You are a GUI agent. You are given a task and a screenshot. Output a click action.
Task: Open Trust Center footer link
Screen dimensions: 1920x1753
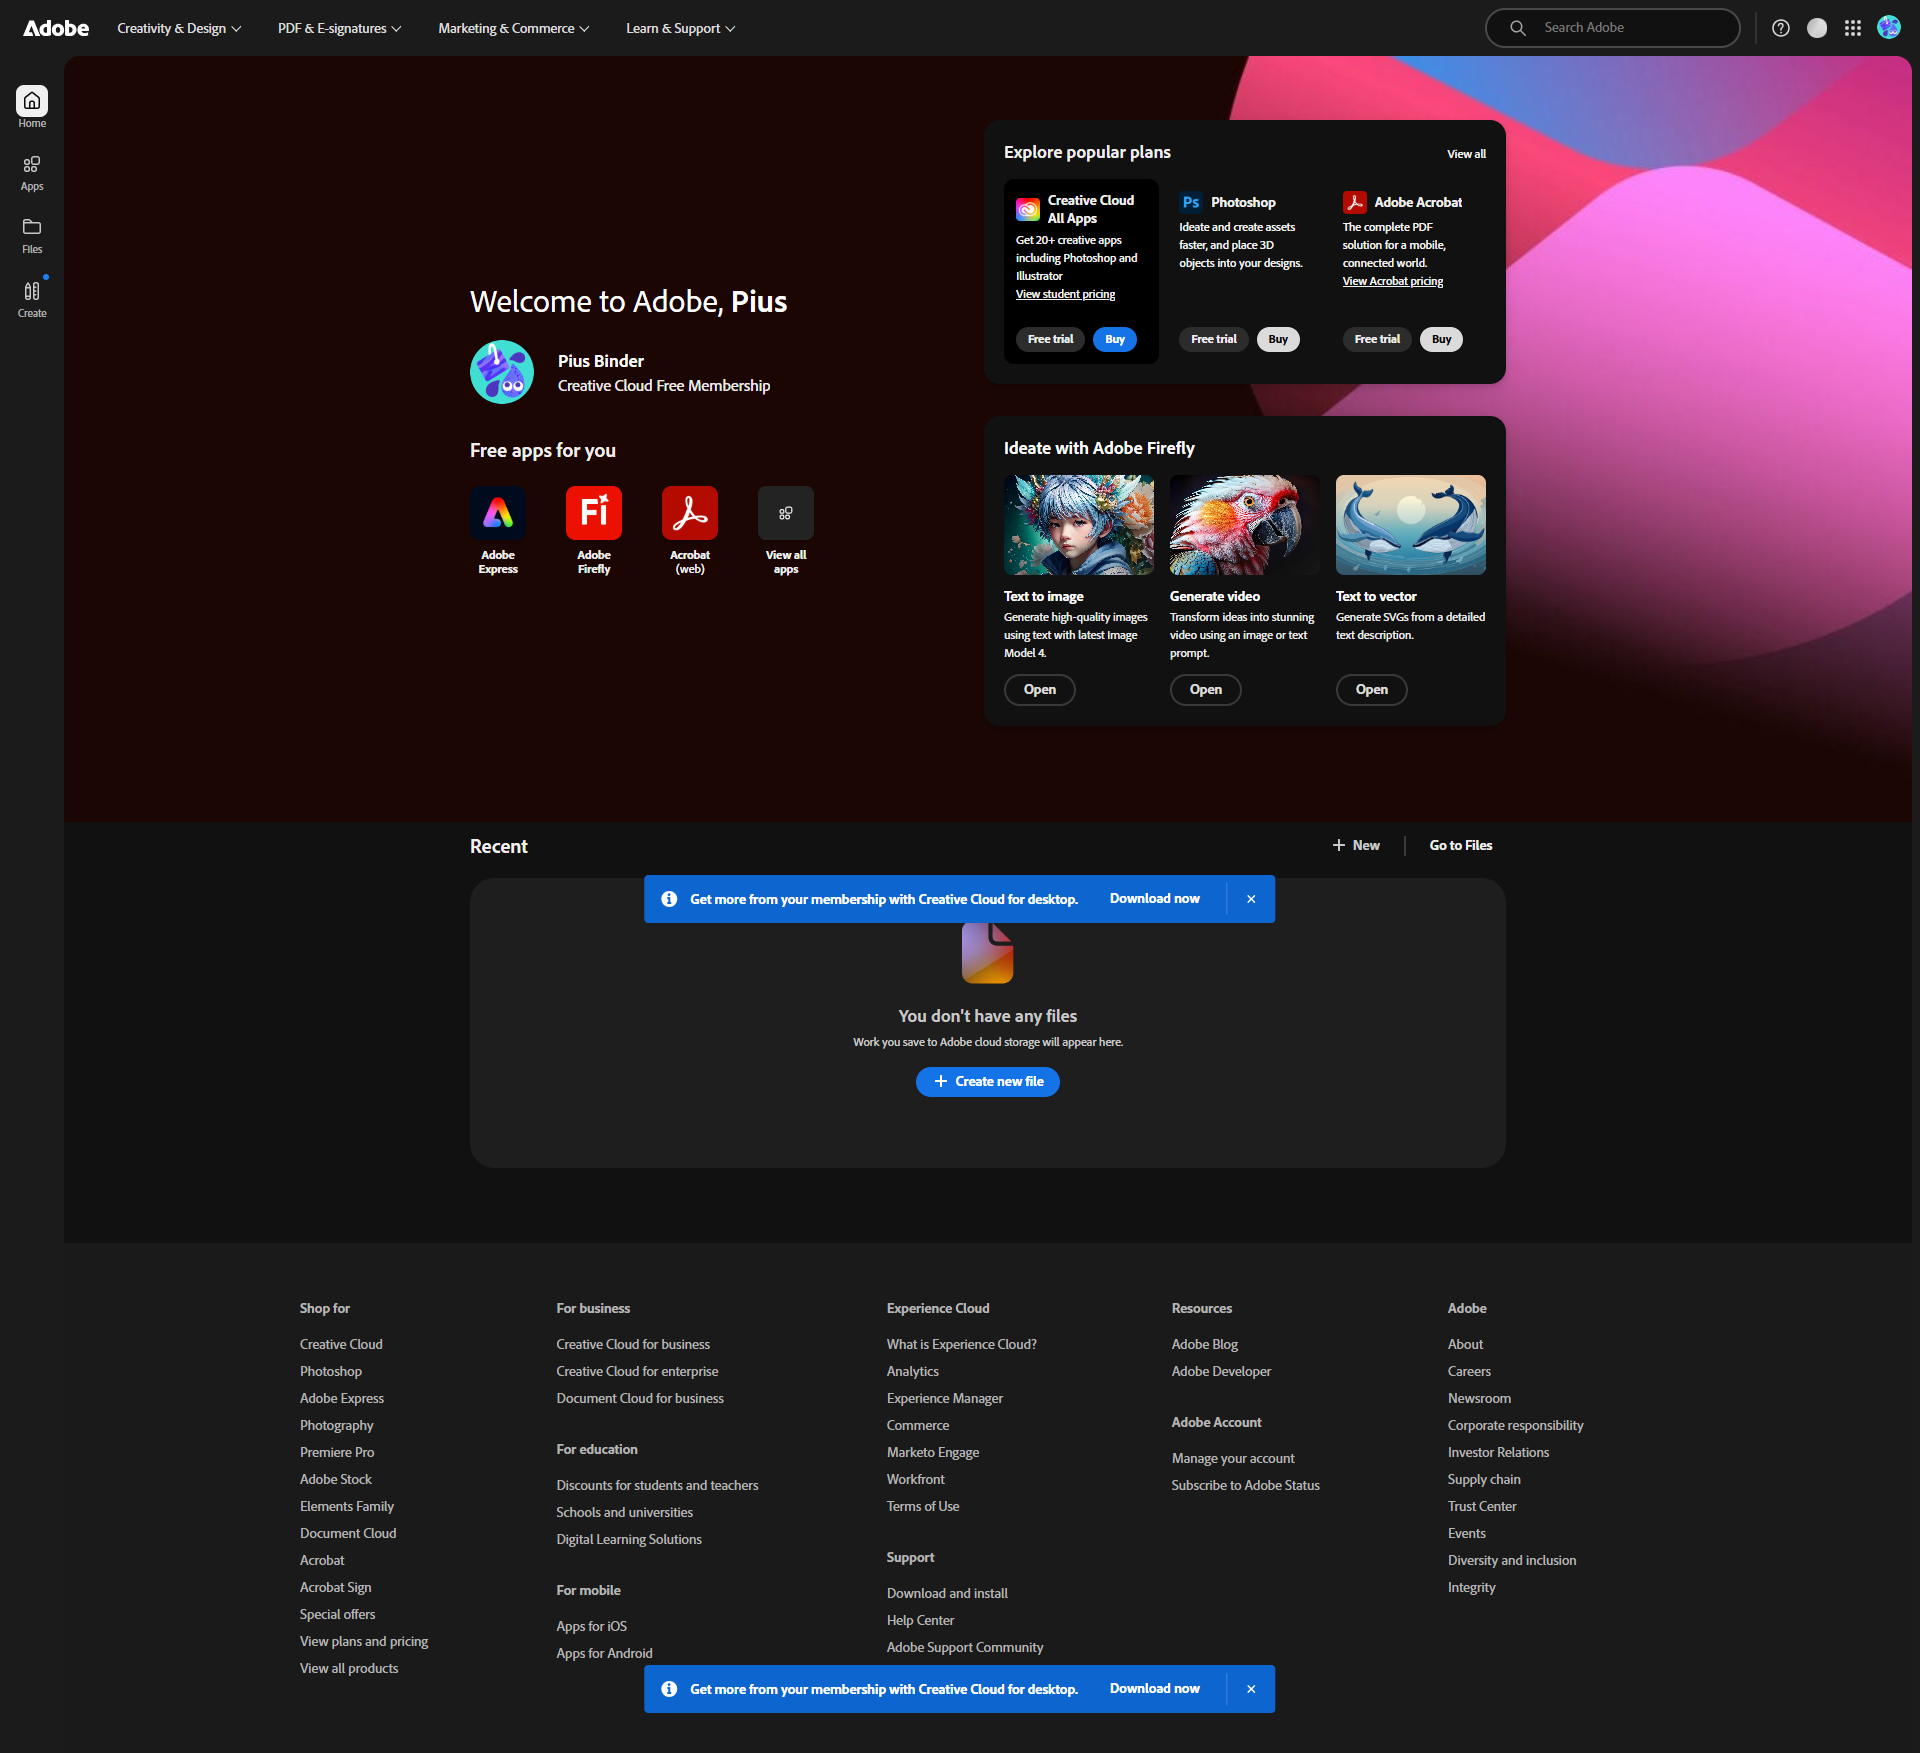1482,1506
